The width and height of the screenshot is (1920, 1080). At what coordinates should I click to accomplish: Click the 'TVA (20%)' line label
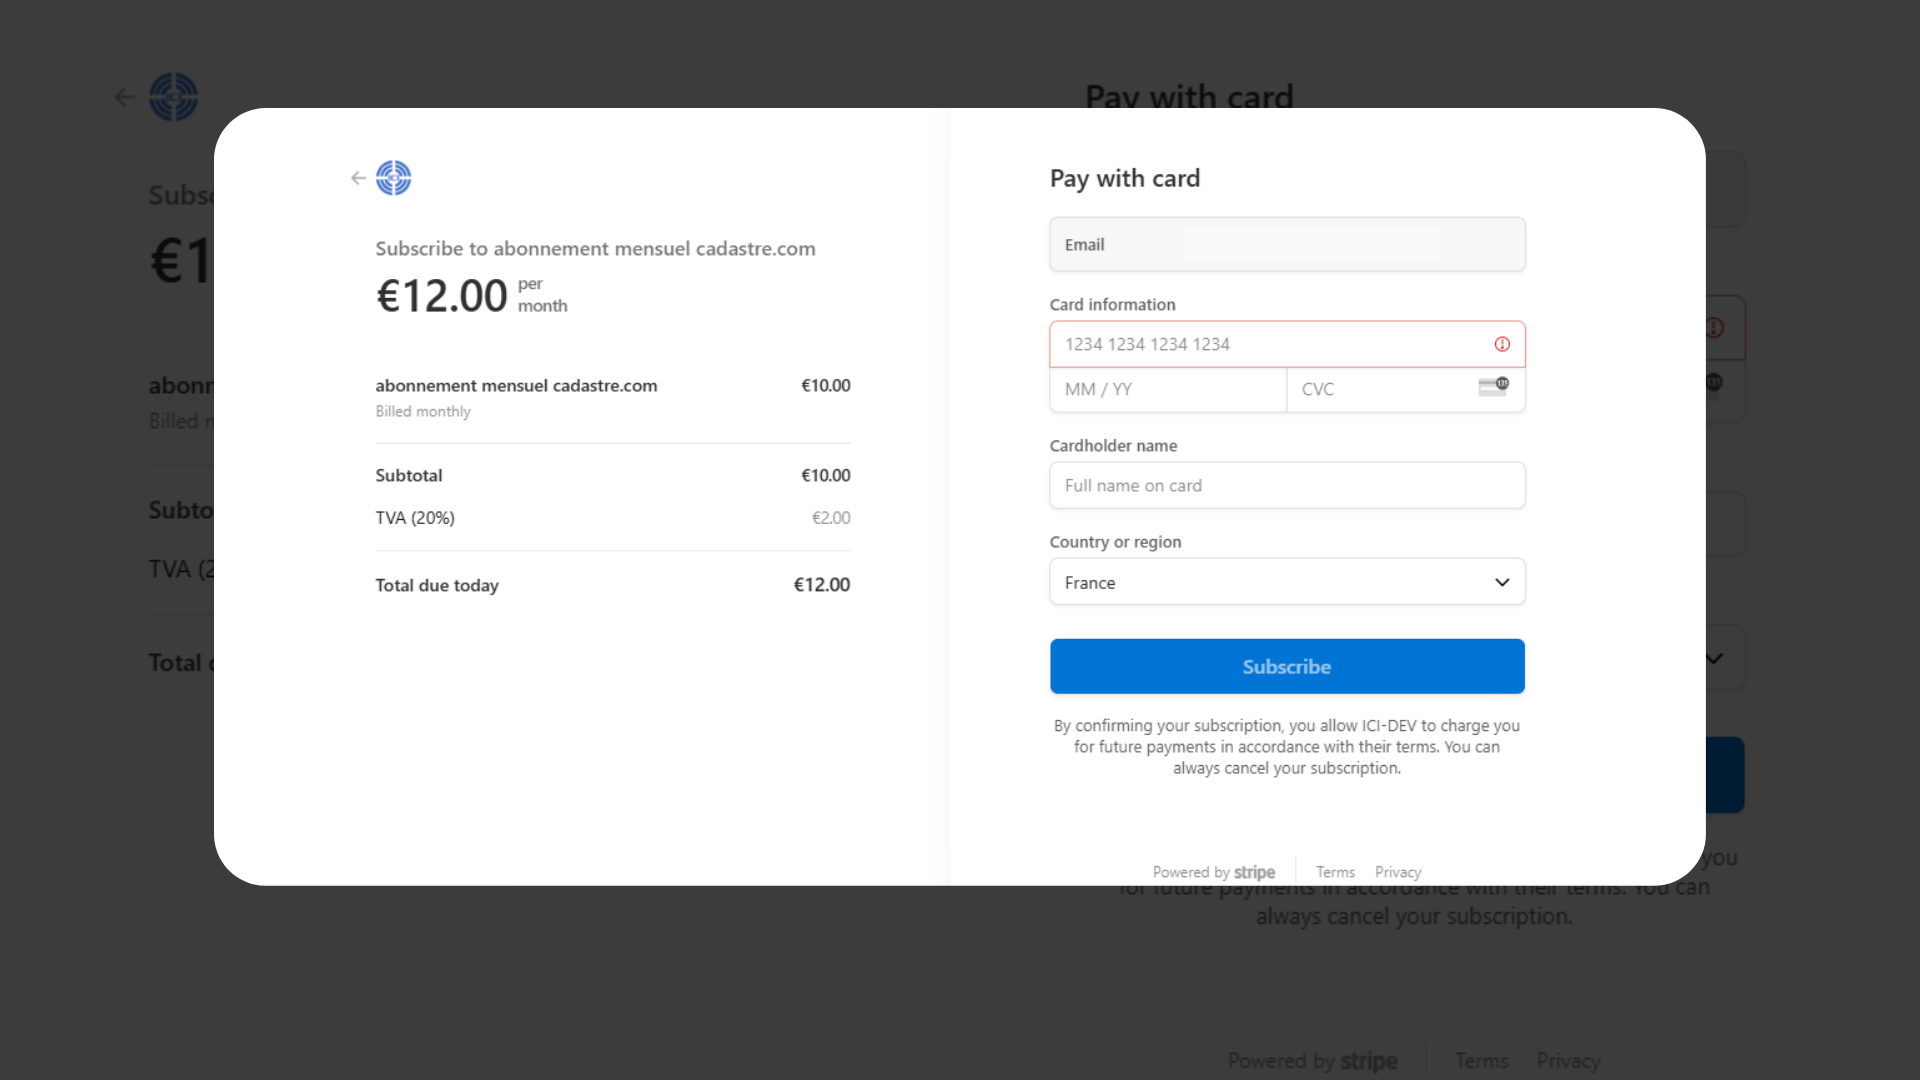click(x=415, y=518)
